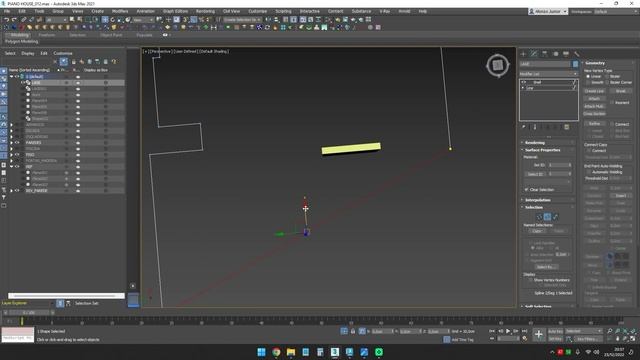Click the Cross Section button

pyautogui.click(x=594, y=114)
